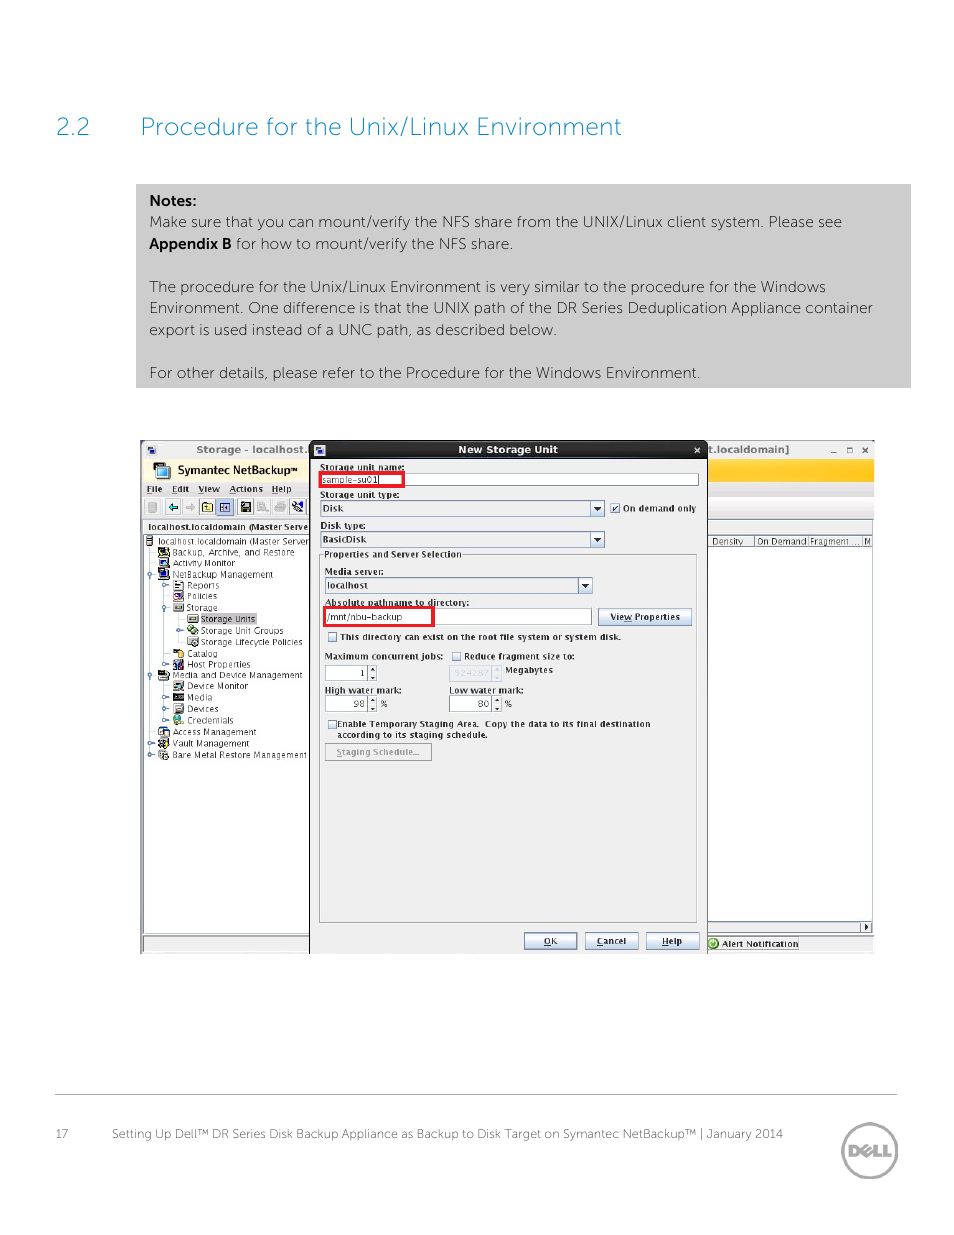Click OK in New Storage Unit dialog

[551, 941]
